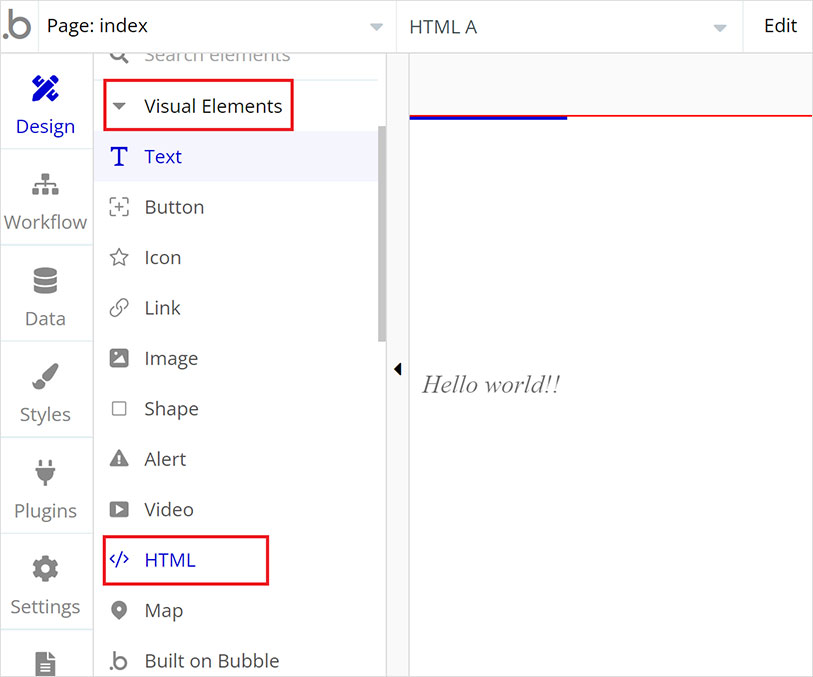Click the star Icon element
This screenshot has height=677, width=813.
click(119, 257)
